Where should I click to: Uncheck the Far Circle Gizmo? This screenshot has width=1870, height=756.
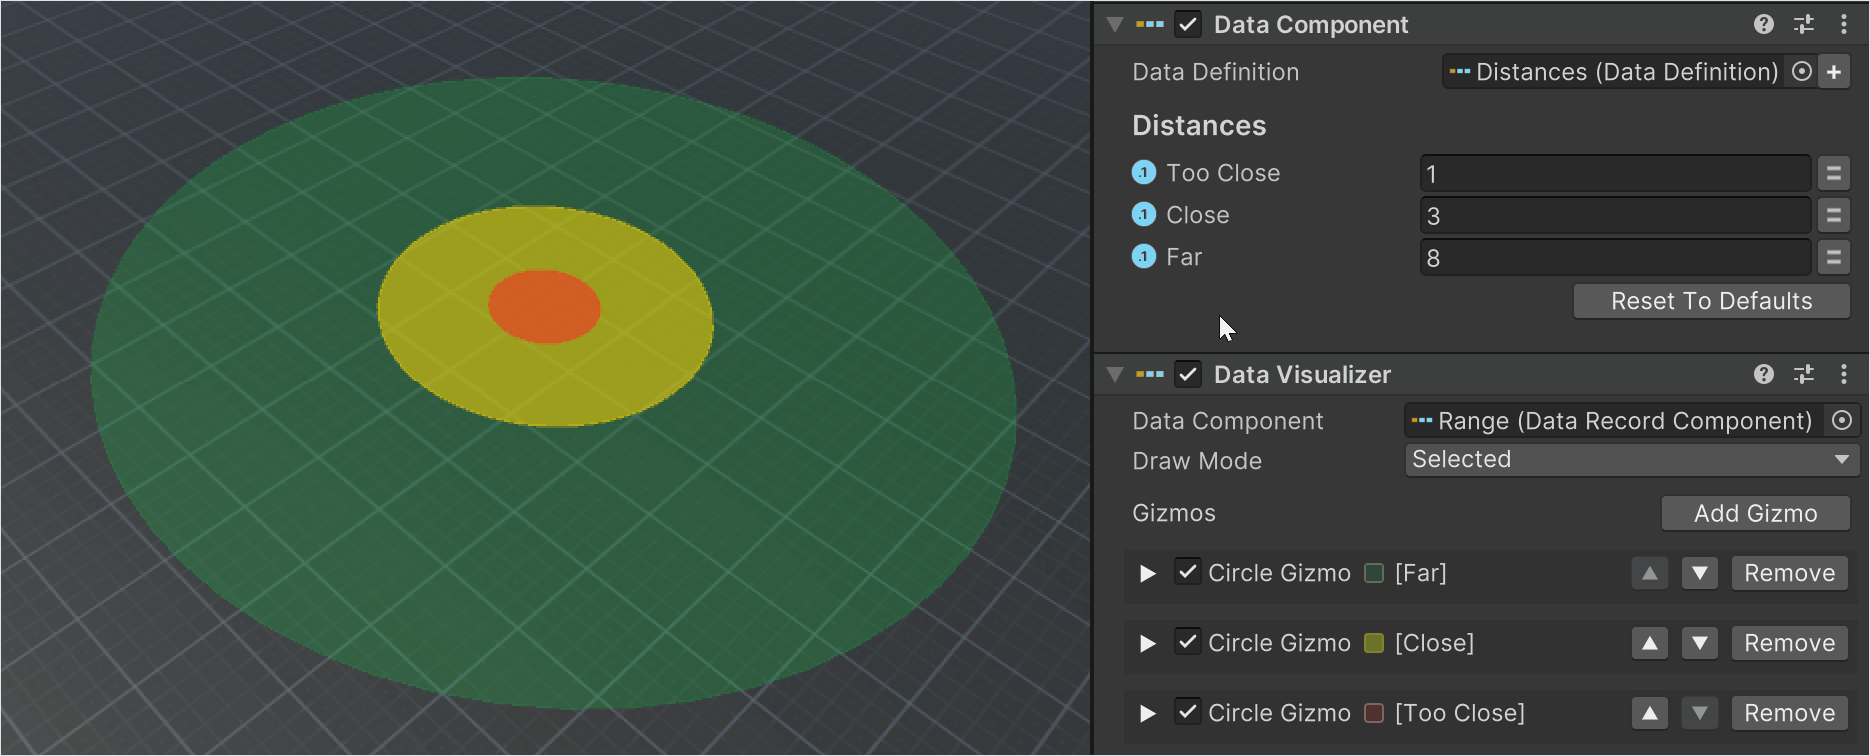[x=1188, y=572]
